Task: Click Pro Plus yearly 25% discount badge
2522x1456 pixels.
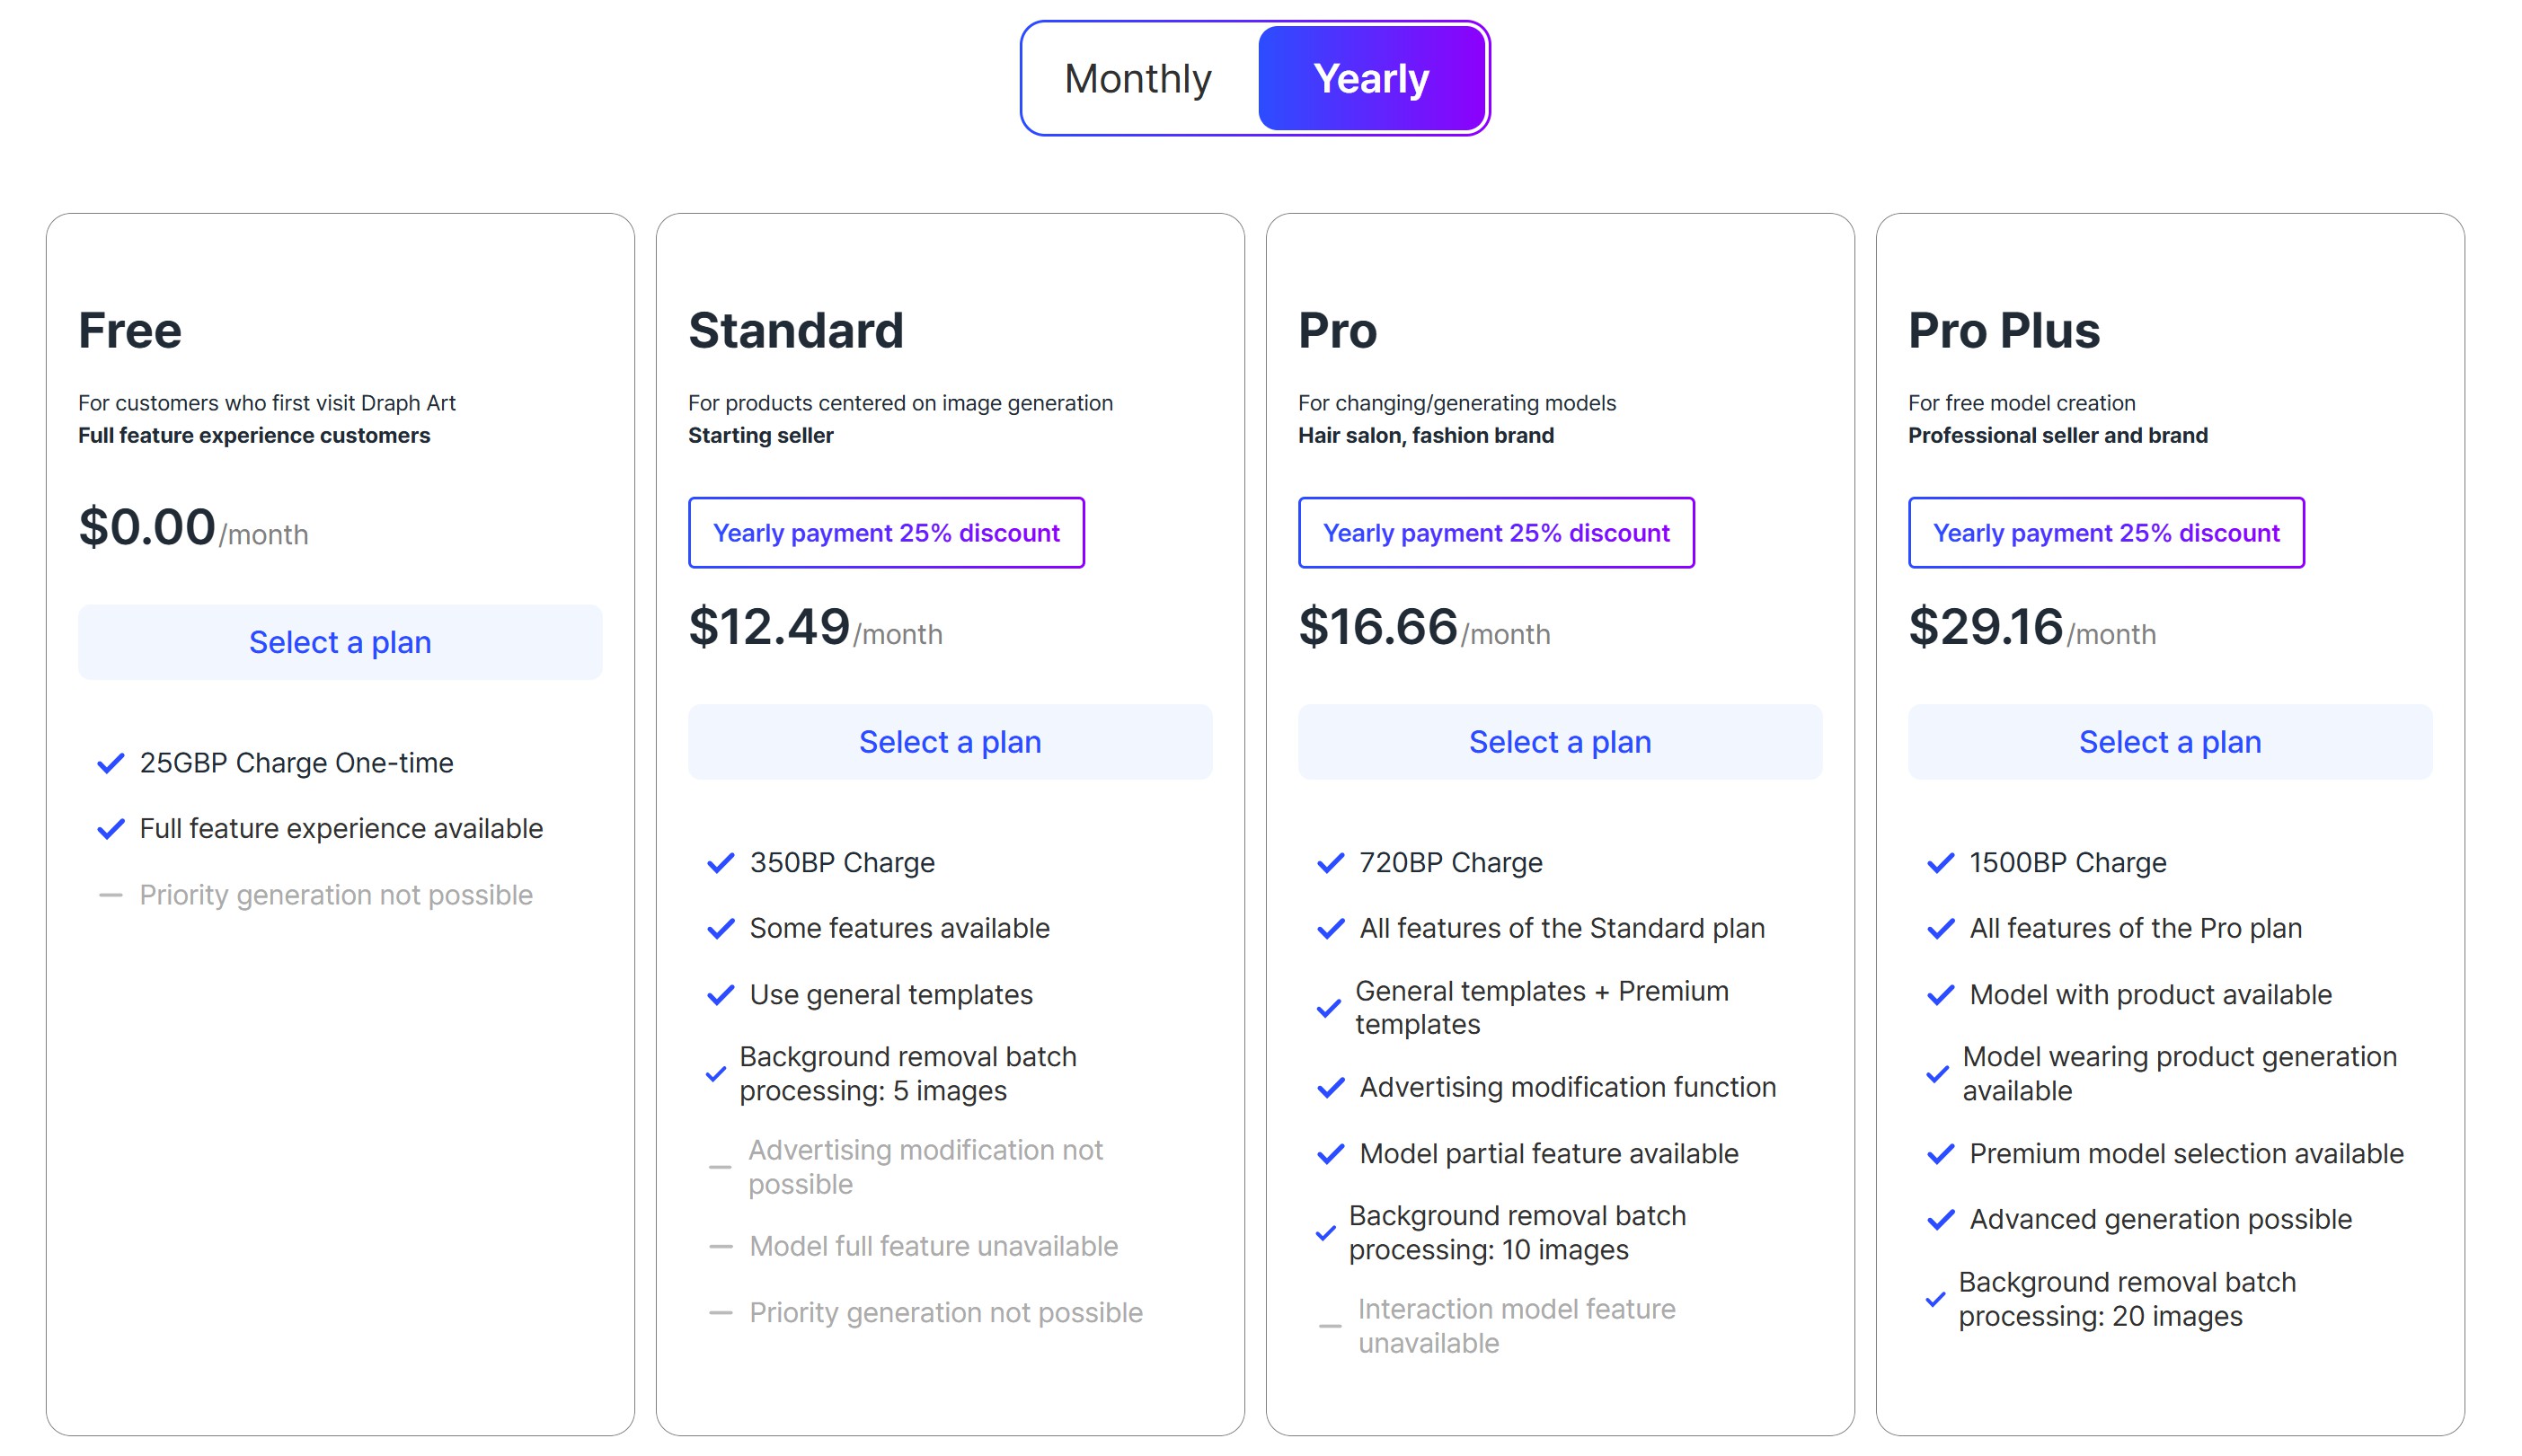Action: pos(2106,533)
